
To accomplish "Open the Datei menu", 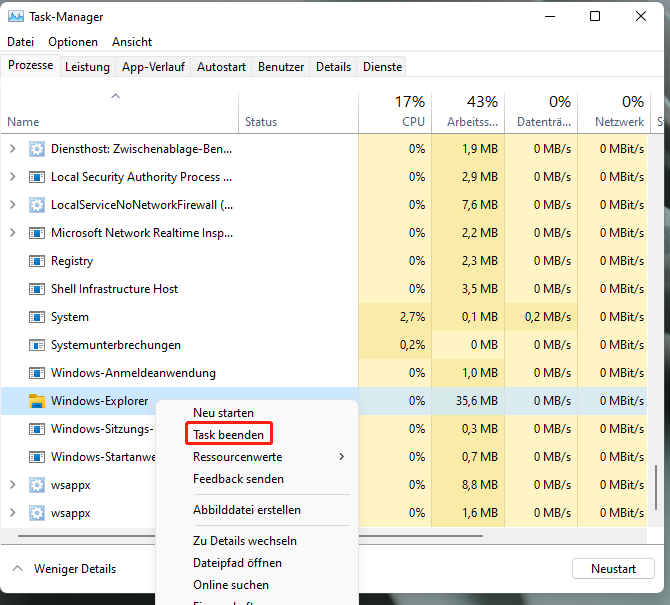I will (21, 42).
